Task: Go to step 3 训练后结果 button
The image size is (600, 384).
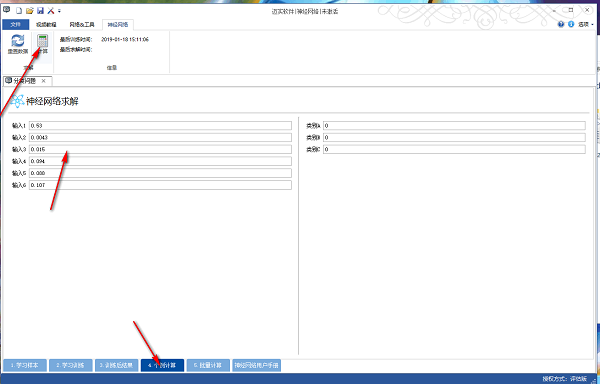Action: 116,365
